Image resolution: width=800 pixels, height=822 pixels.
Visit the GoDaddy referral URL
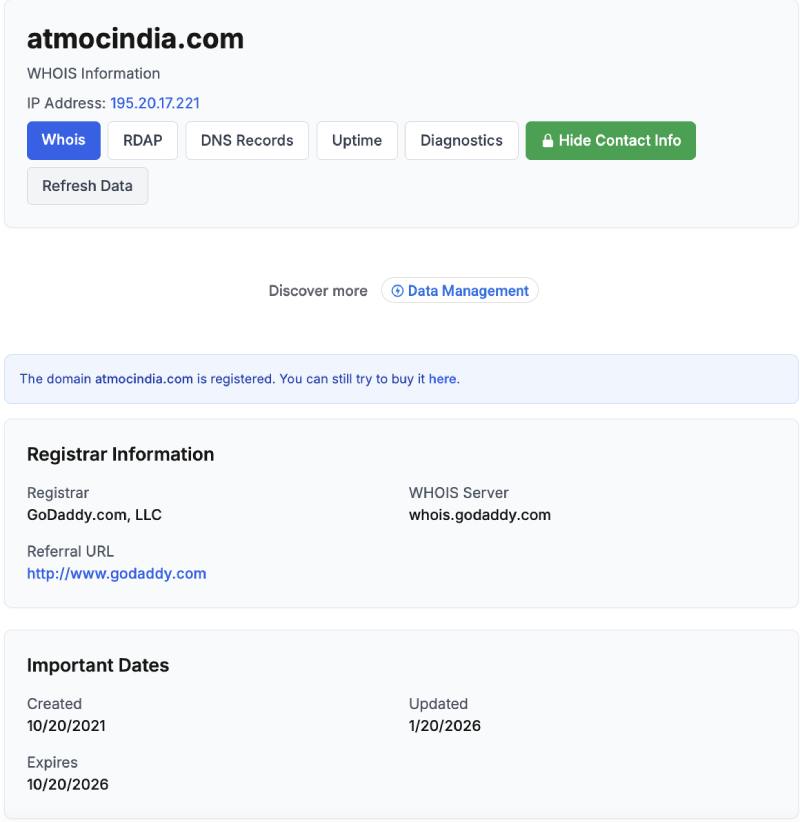(x=116, y=573)
